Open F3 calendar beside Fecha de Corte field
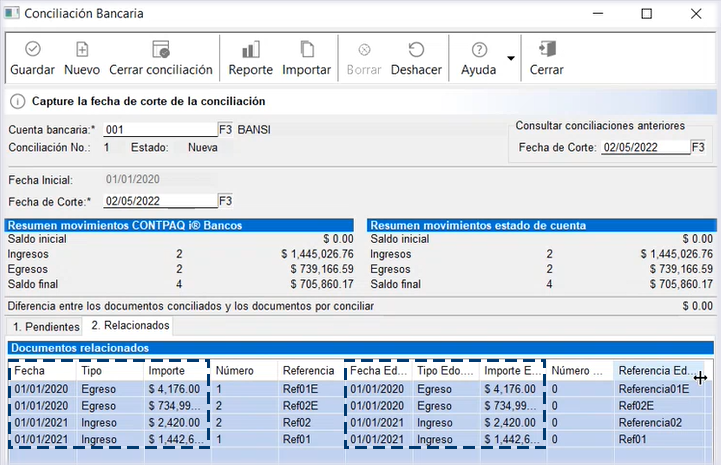Viewport: 721px width, 466px height. coord(225,201)
